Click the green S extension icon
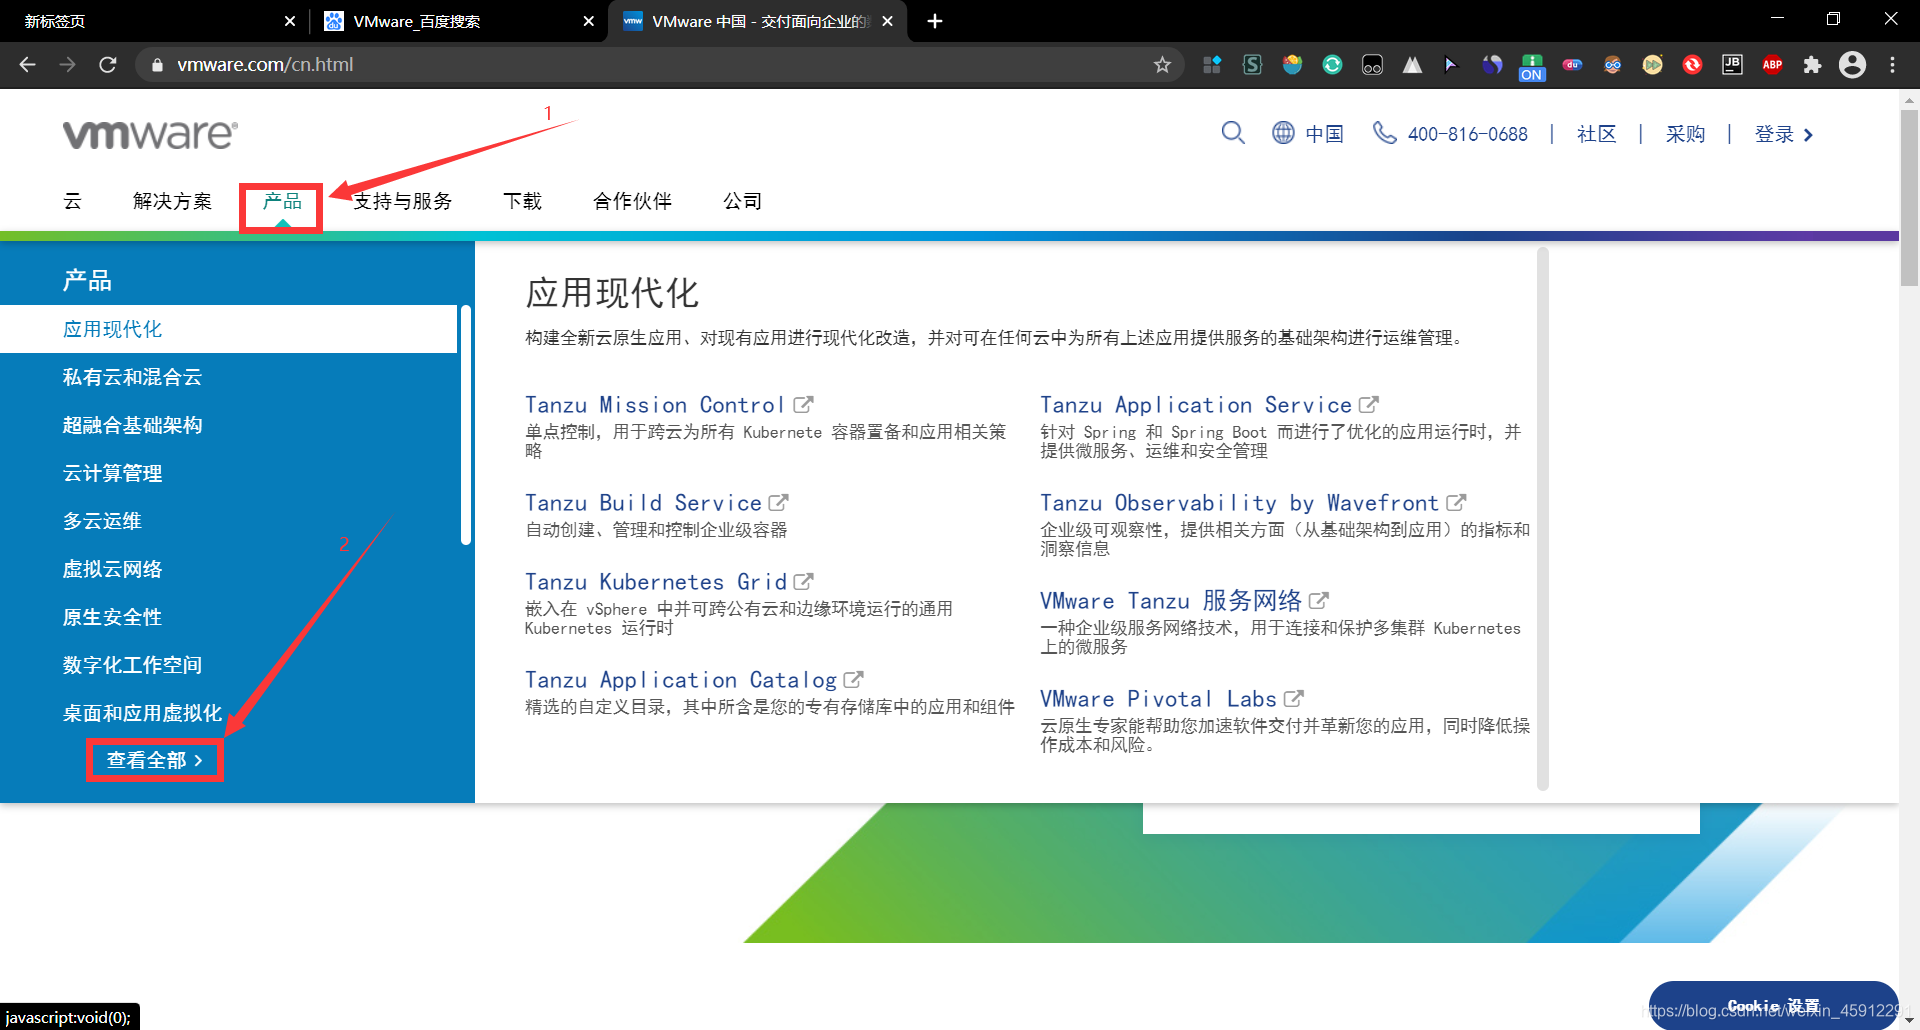Image resolution: width=1920 pixels, height=1030 pixels. coord(1252,65)
